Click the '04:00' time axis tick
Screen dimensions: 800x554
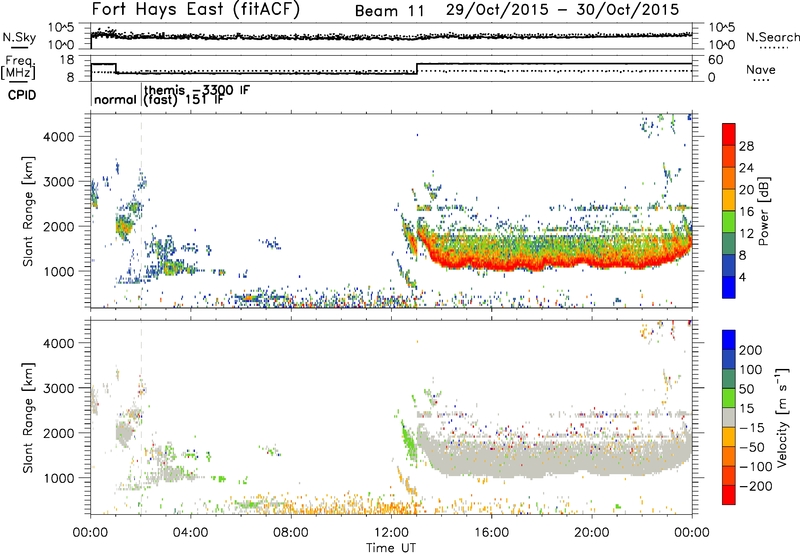[x=190, y=533]
